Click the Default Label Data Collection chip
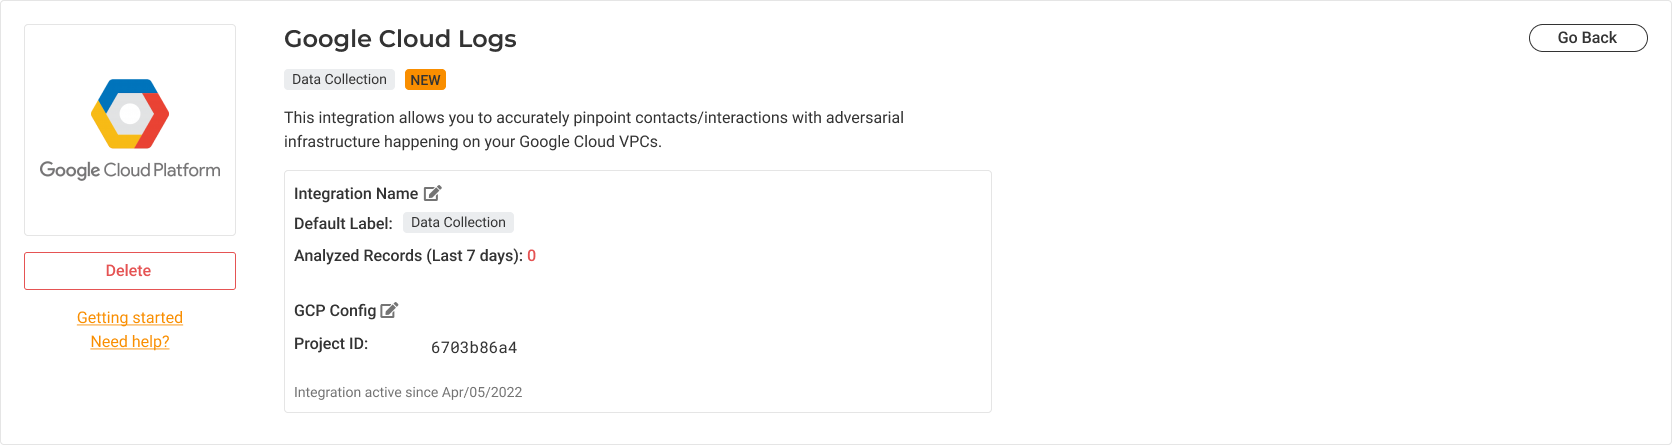This screenshot has width=1672, height=445. click(x=458, y=223)
